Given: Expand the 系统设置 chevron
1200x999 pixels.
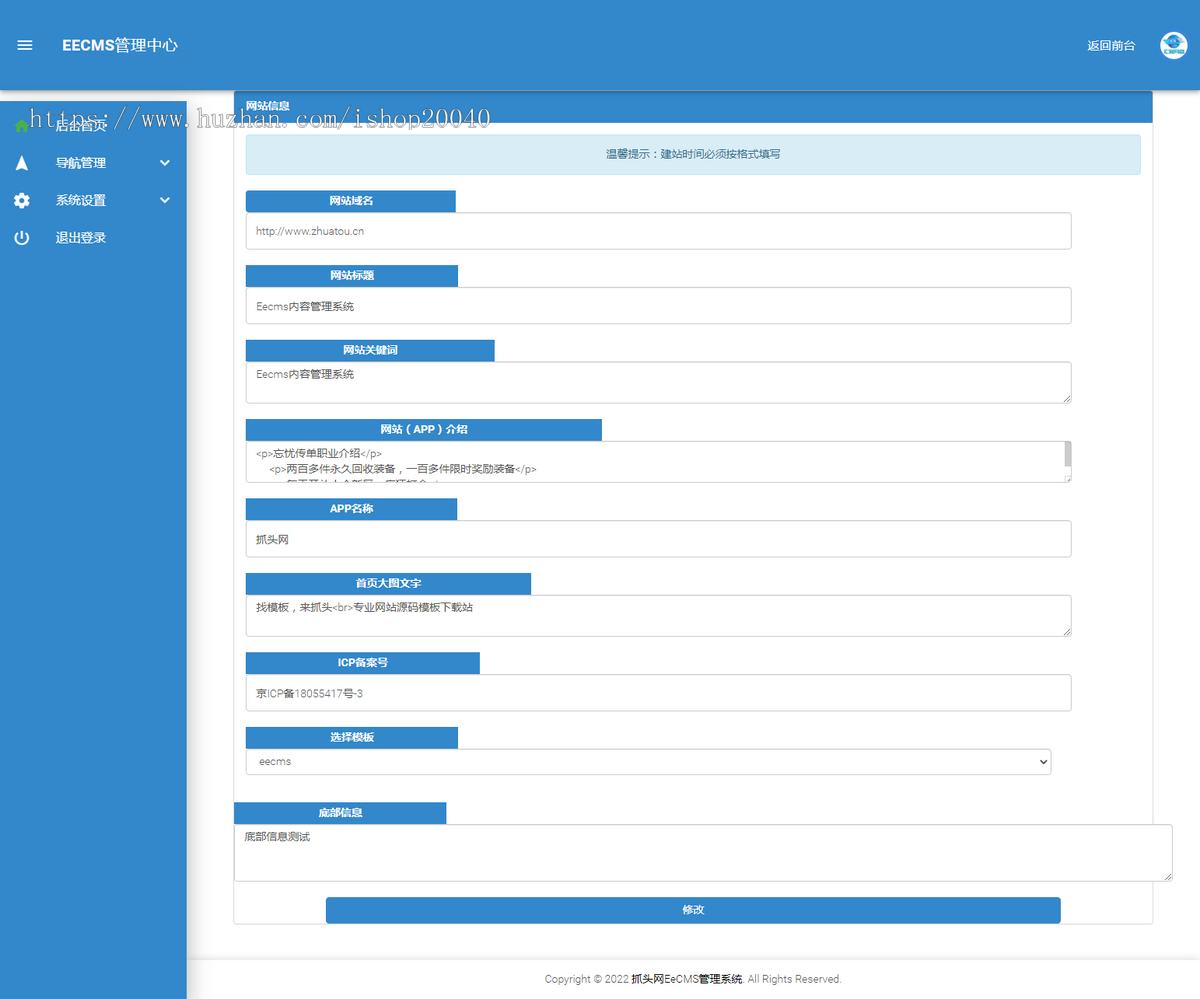Looking at the screenshot, I should click(x=165, y=200).
